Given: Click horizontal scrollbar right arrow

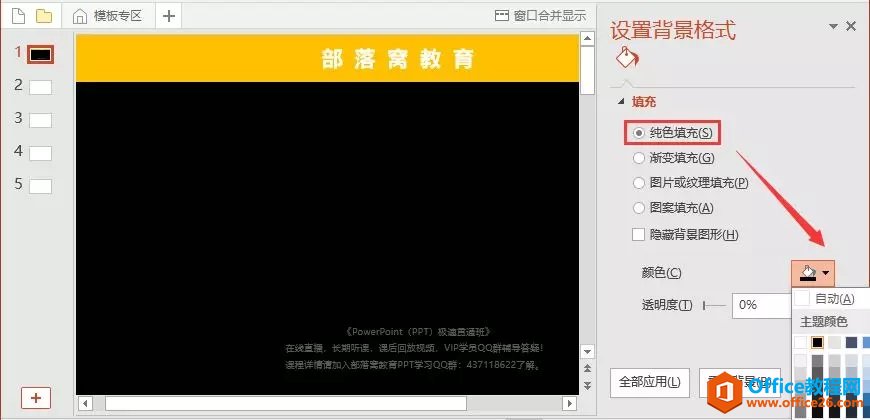Looking at the screenshot, I should click(x=569, y=403).
